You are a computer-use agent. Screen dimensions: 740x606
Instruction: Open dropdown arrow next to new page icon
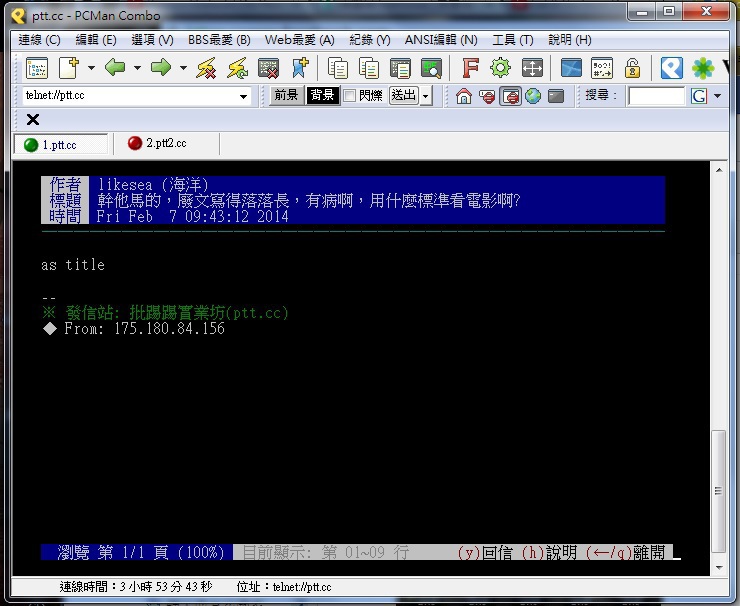click(x=92, y=68)
